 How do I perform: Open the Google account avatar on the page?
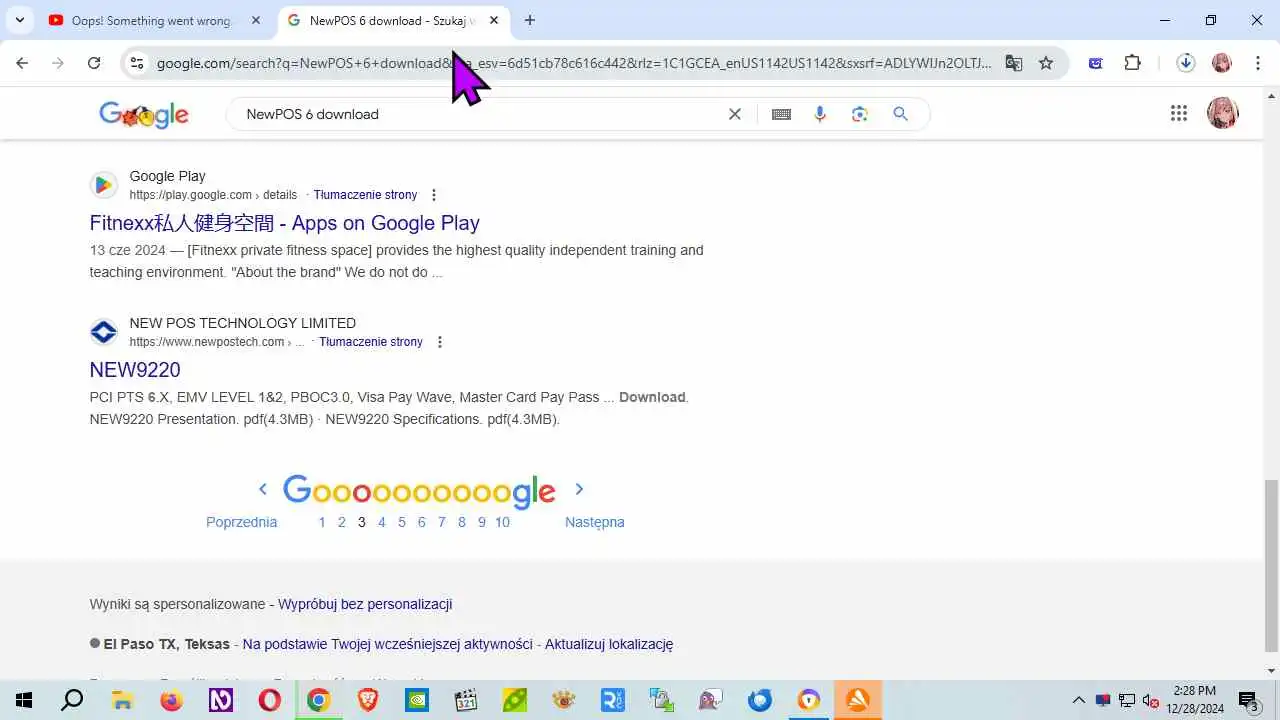pyautogui.click(x=1222, y=113)
